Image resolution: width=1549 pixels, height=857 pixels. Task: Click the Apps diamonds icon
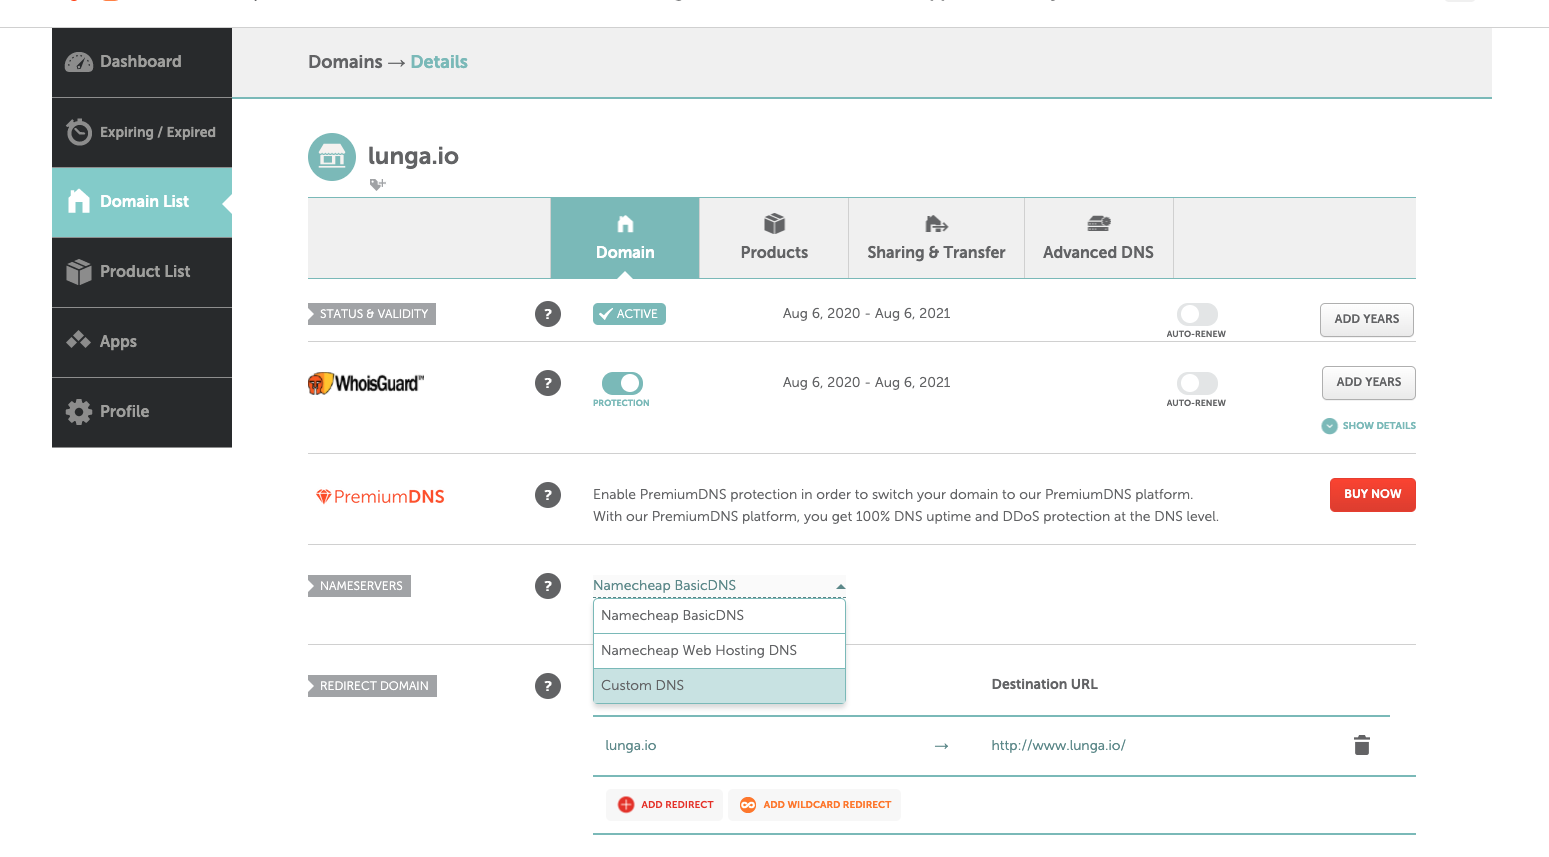coord(79,340)
